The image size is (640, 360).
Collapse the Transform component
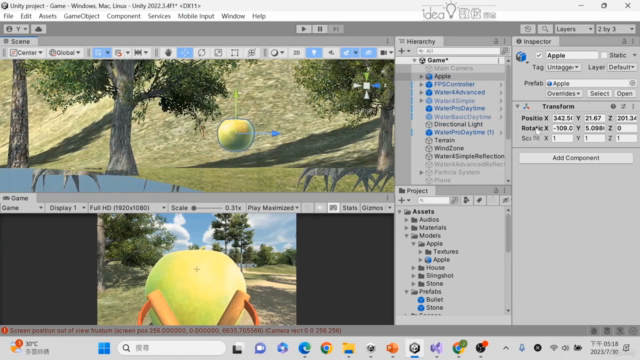[518, 107]
